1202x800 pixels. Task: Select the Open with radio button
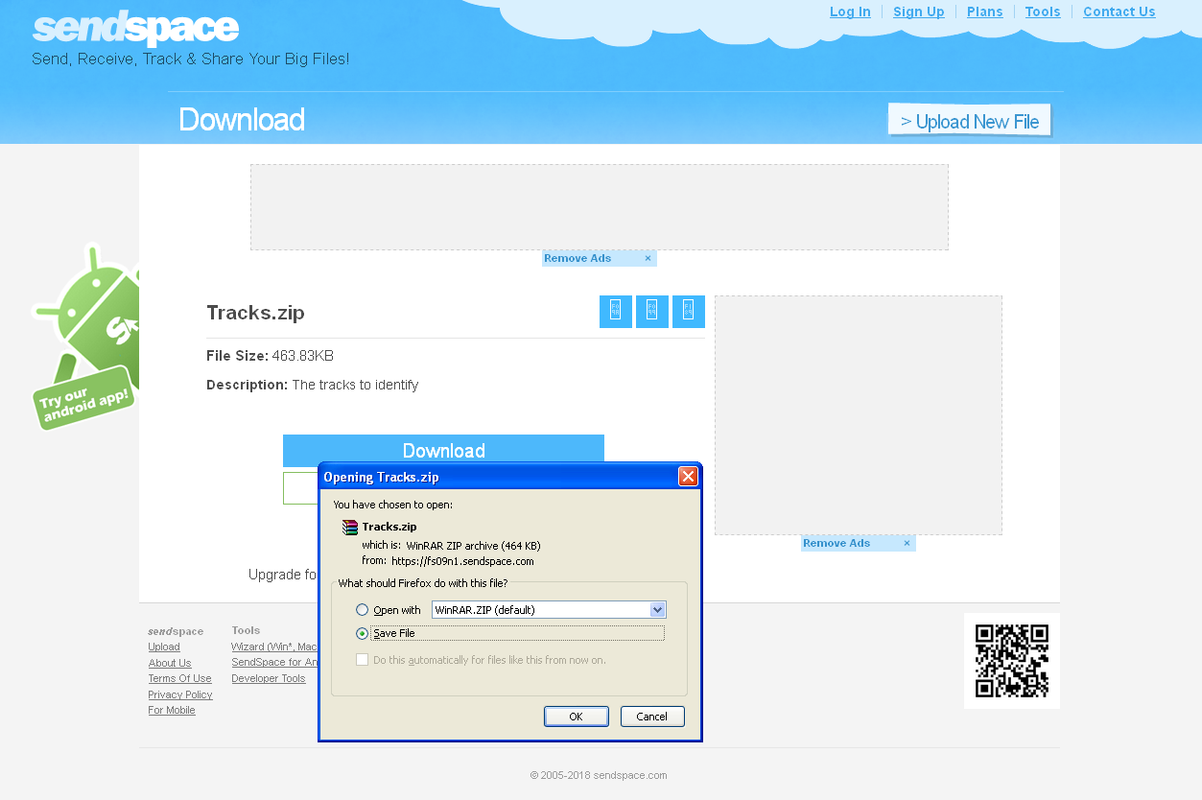pyautogui.click(x=362, y=610)
